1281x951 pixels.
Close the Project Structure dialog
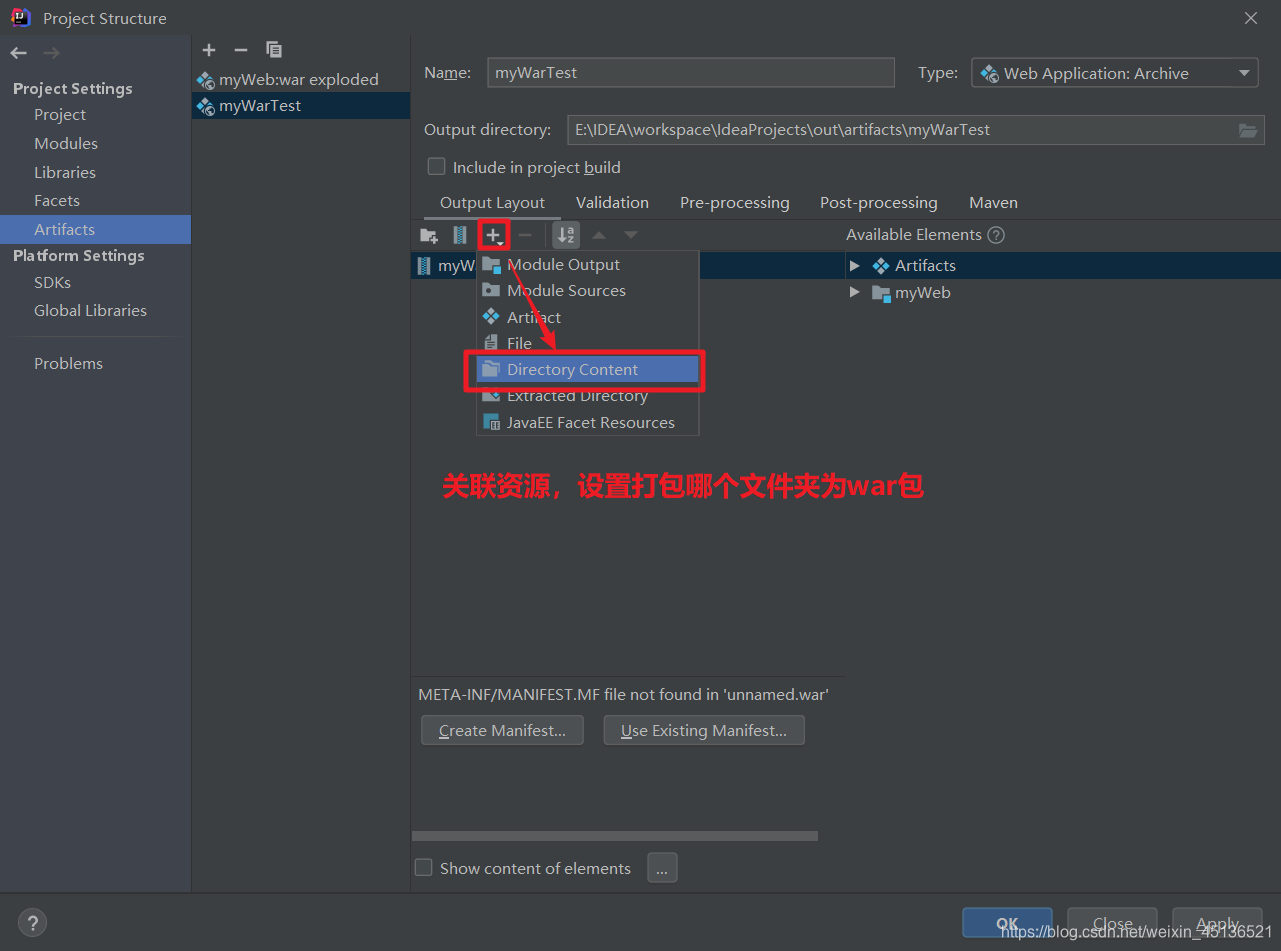(1251, 18)
